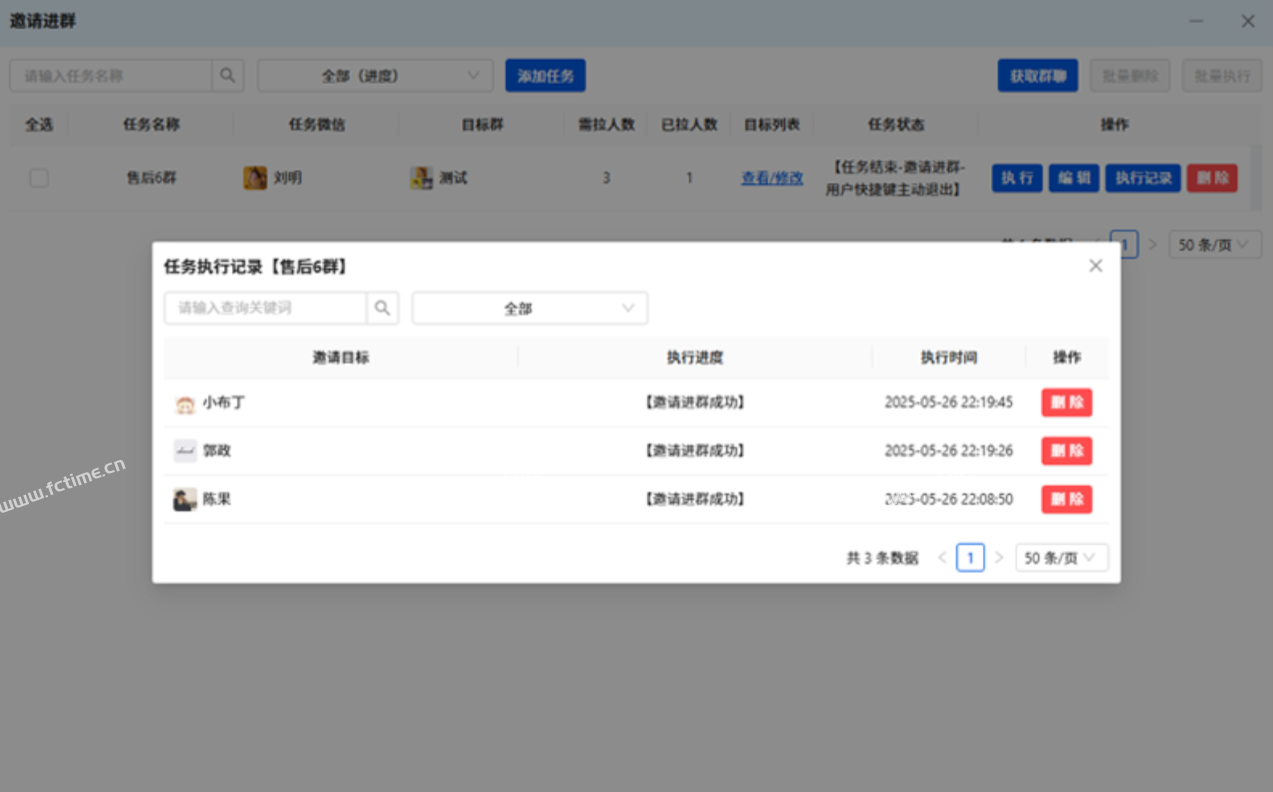Close the 邀请进群 window
Viewport: 1273px width, 792px height.
tap(1248, 21)
